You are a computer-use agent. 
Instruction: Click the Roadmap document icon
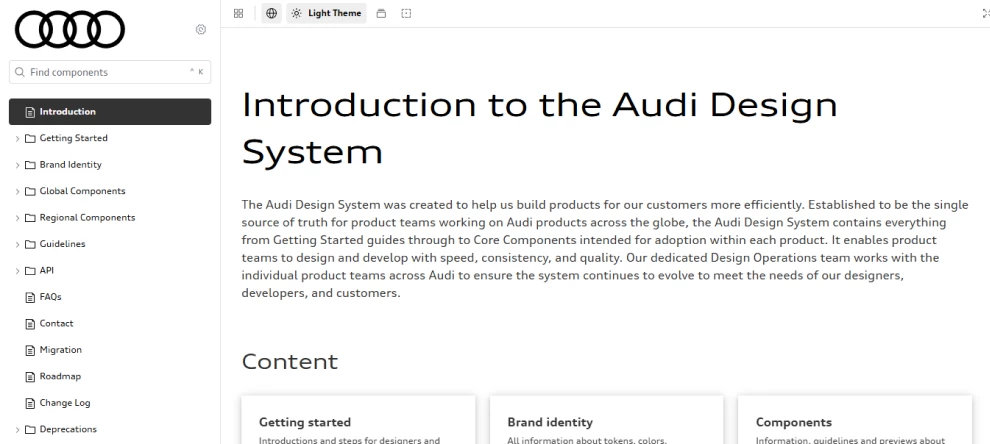[x=30, y=377]
